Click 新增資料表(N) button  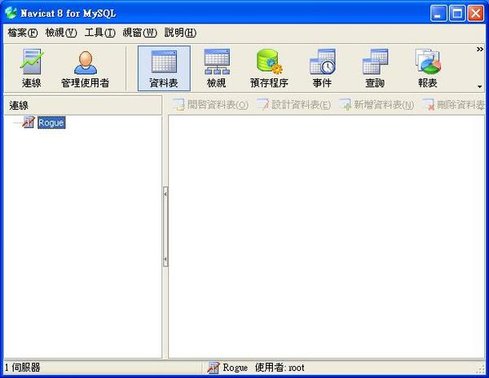coord(377,105)
